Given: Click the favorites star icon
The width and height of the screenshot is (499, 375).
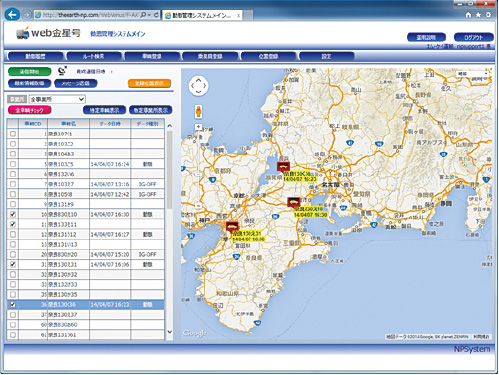Looking at the screenshot, I should pyautogui.click(x=478, y=15).
